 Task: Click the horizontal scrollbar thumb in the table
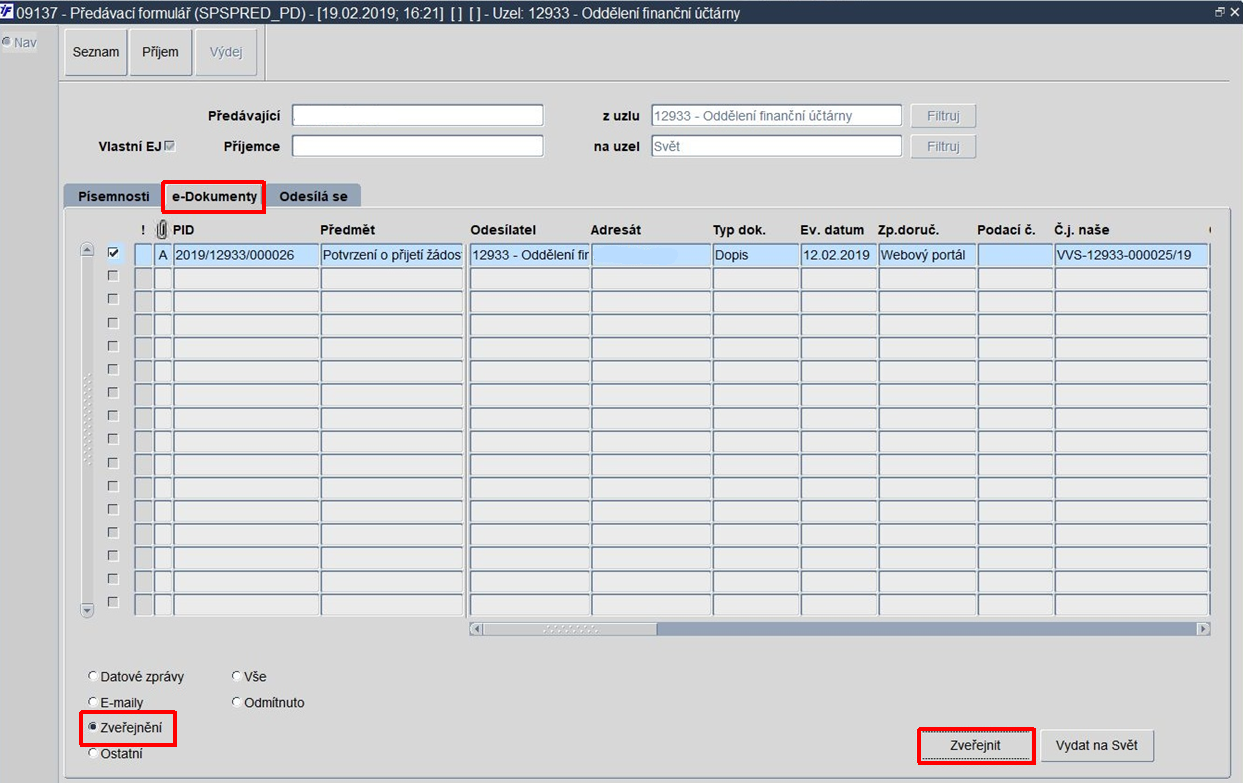click(570, 629)
